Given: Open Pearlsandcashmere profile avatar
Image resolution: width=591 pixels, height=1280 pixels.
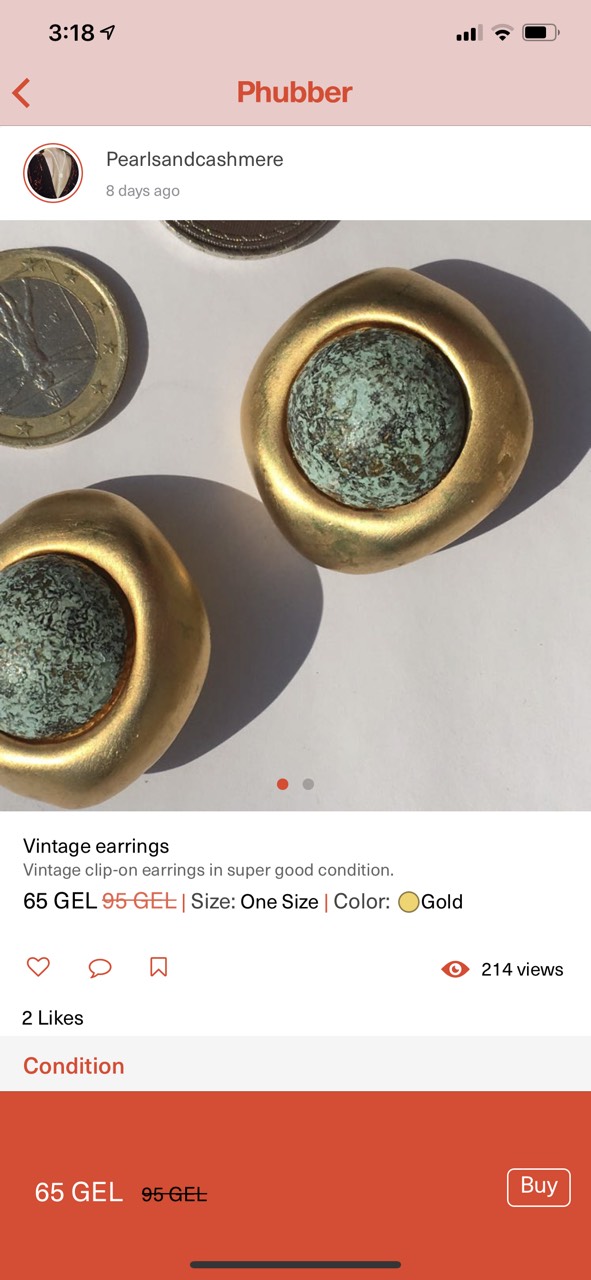Looking at the screenshot, I should click(53, 173).
